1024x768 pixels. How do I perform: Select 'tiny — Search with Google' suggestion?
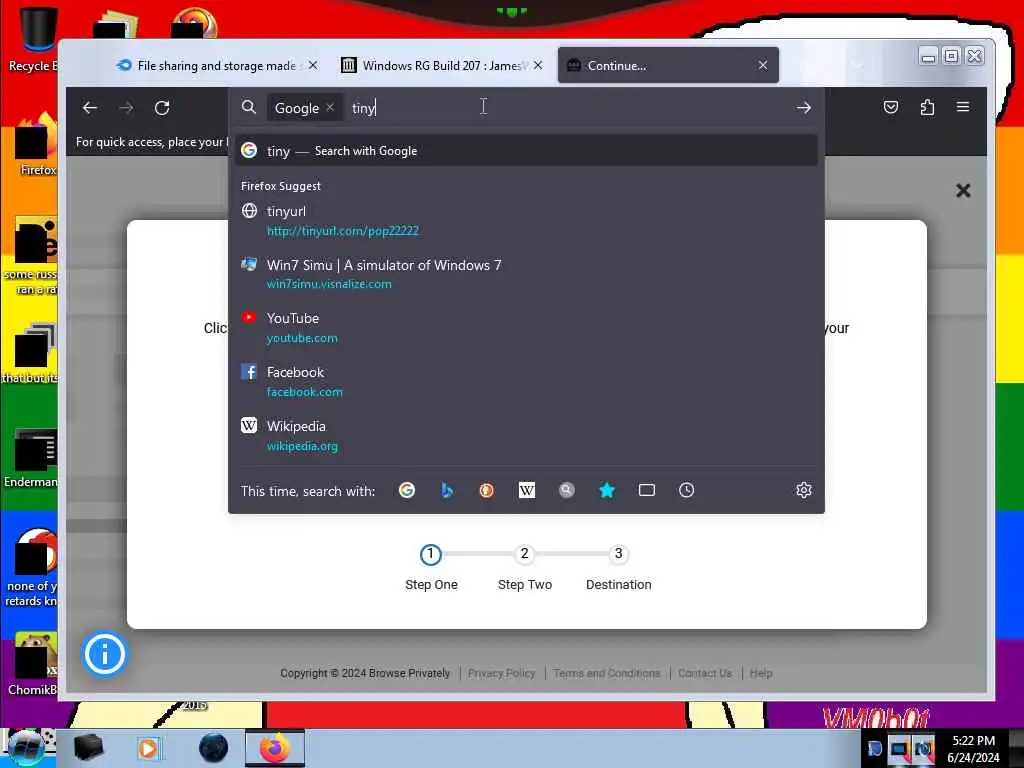526,151
